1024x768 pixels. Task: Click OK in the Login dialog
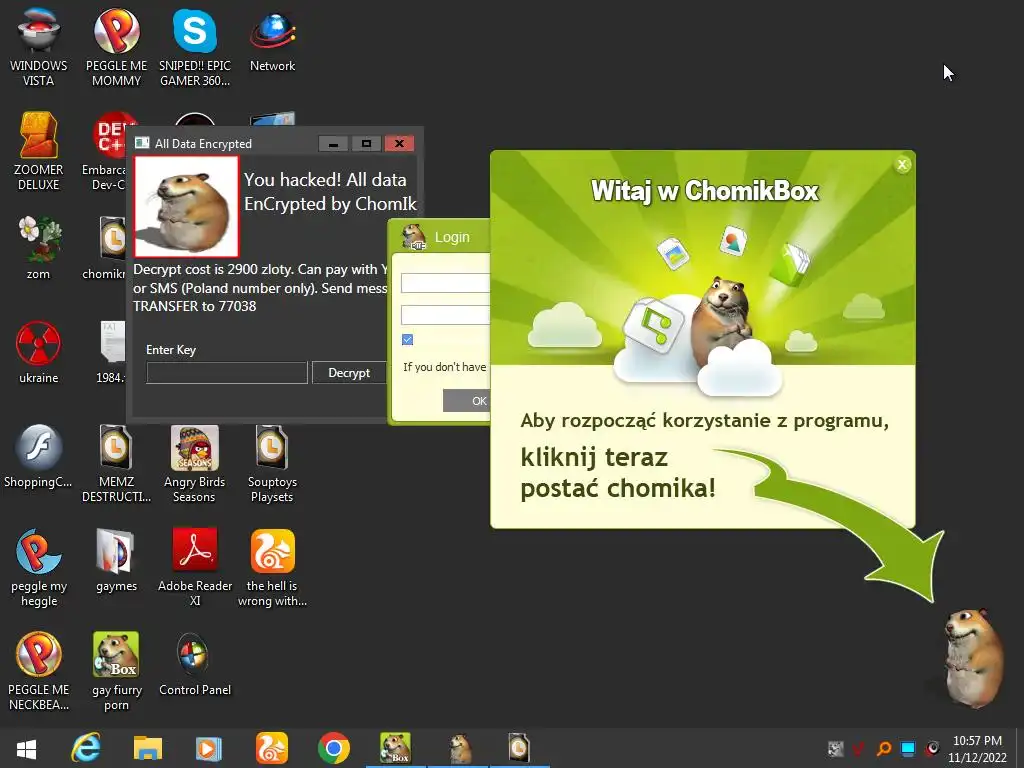pyautogui.click(x=466, y=401)
